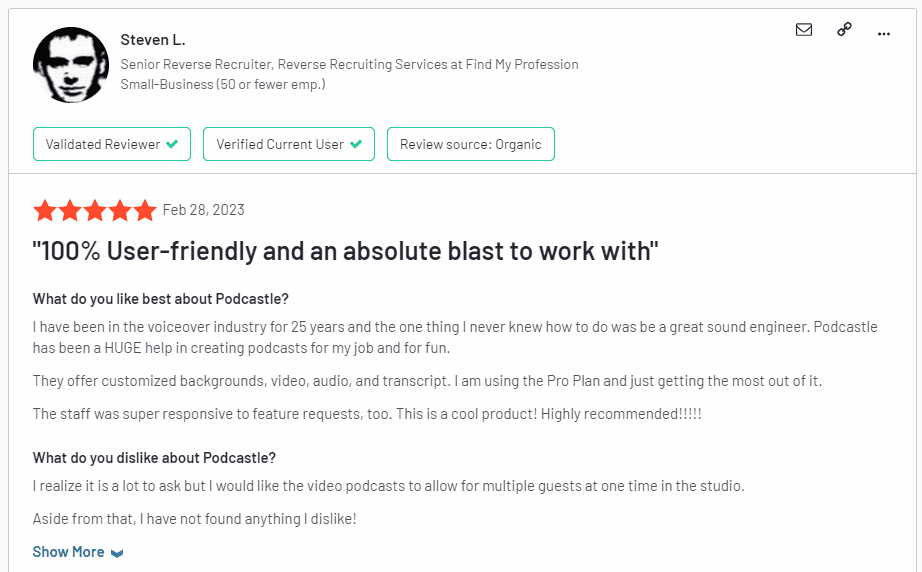Copy review link via chain icon
This screenshot has height=572, width=922.
(844, 29)
